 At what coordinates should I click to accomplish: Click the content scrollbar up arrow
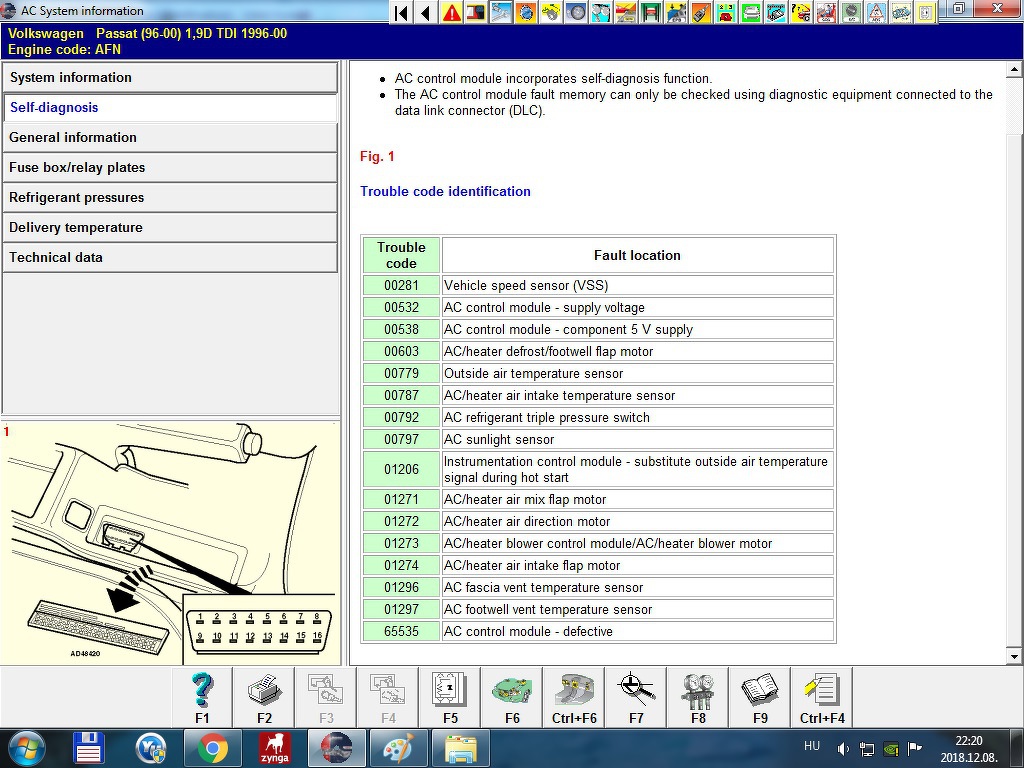point(1014,69)
